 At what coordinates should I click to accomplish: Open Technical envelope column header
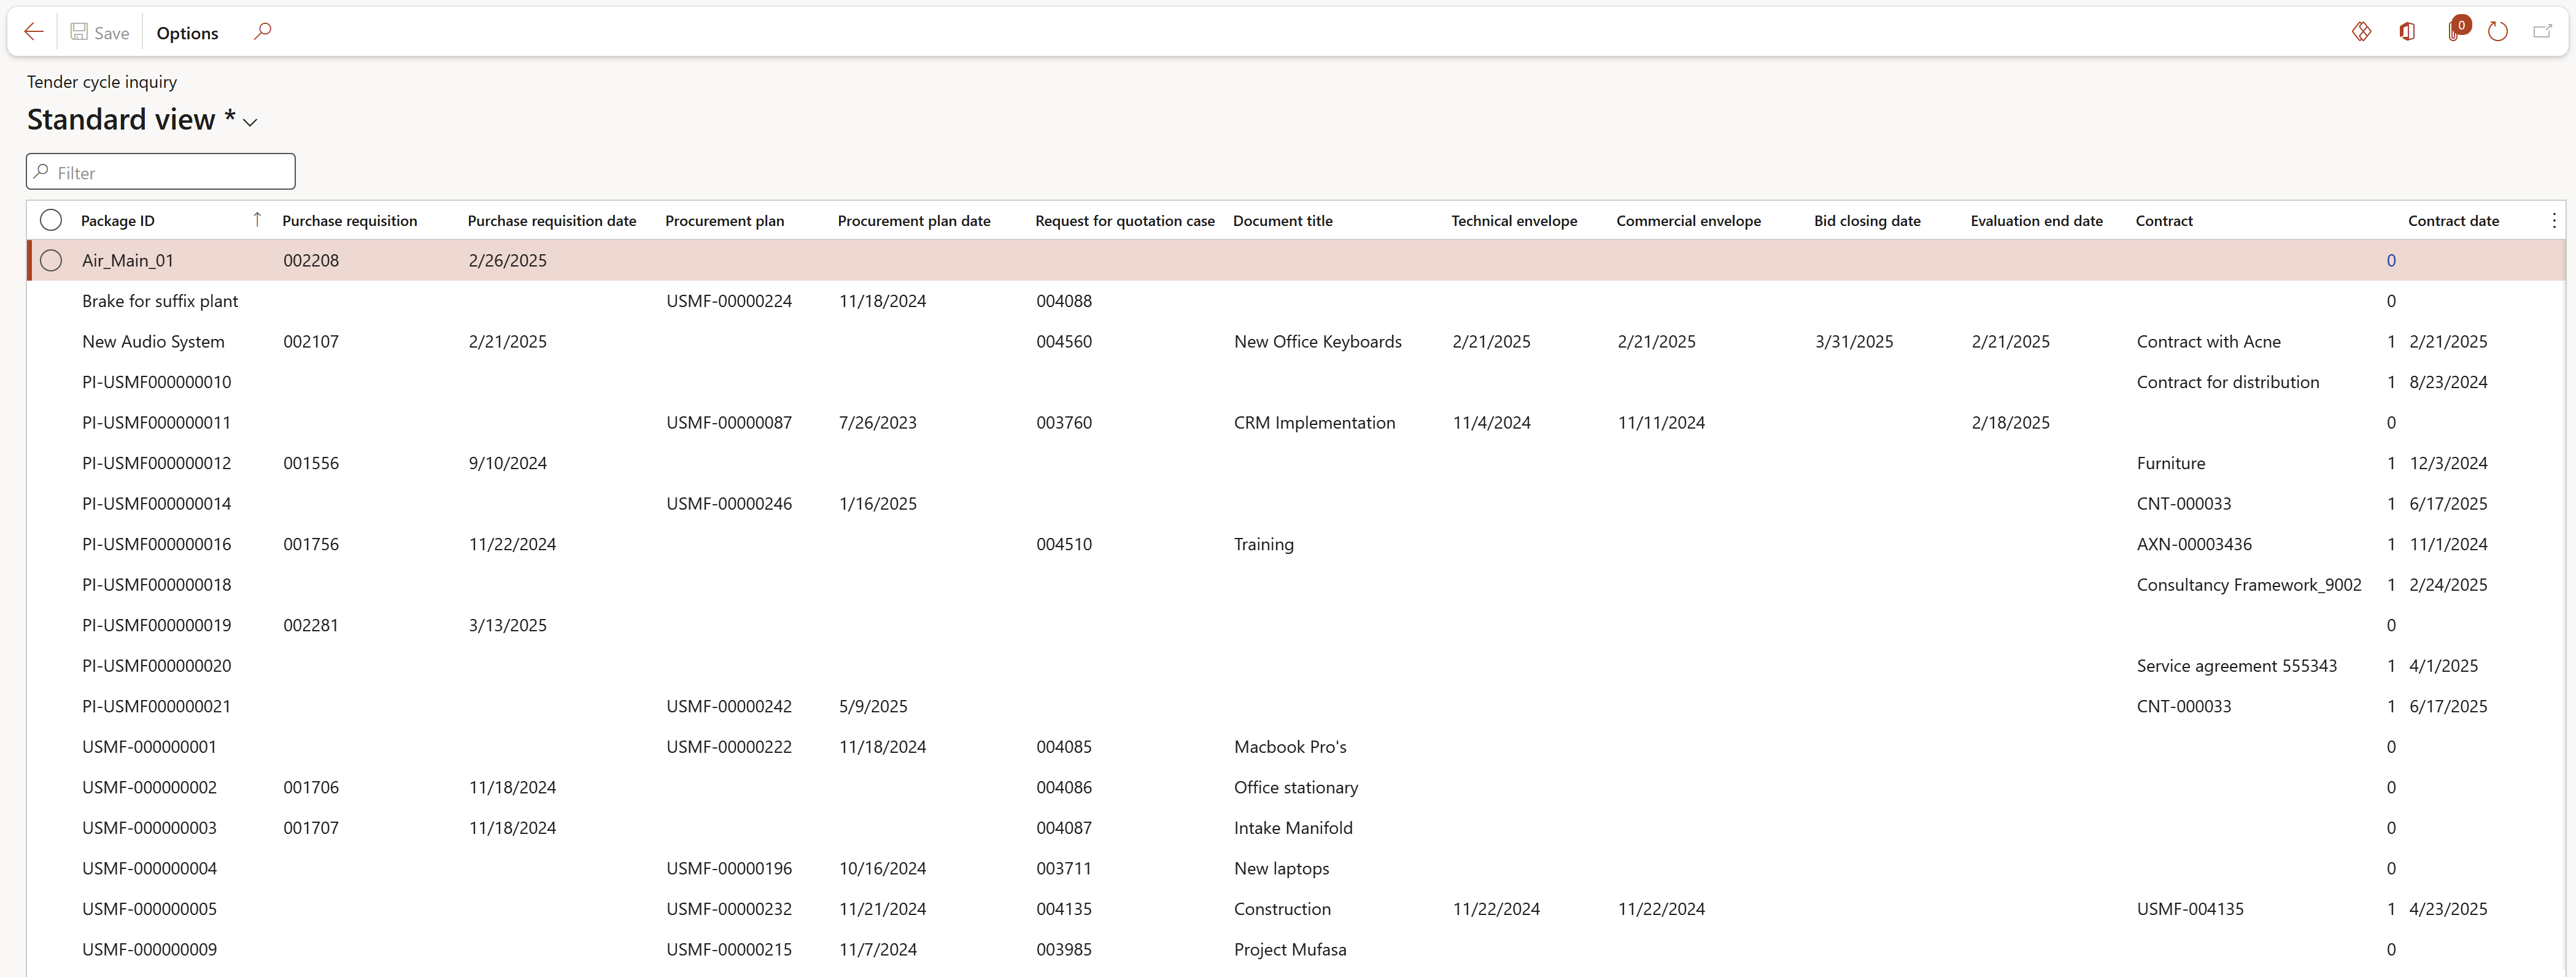[x=1513, y=221]
